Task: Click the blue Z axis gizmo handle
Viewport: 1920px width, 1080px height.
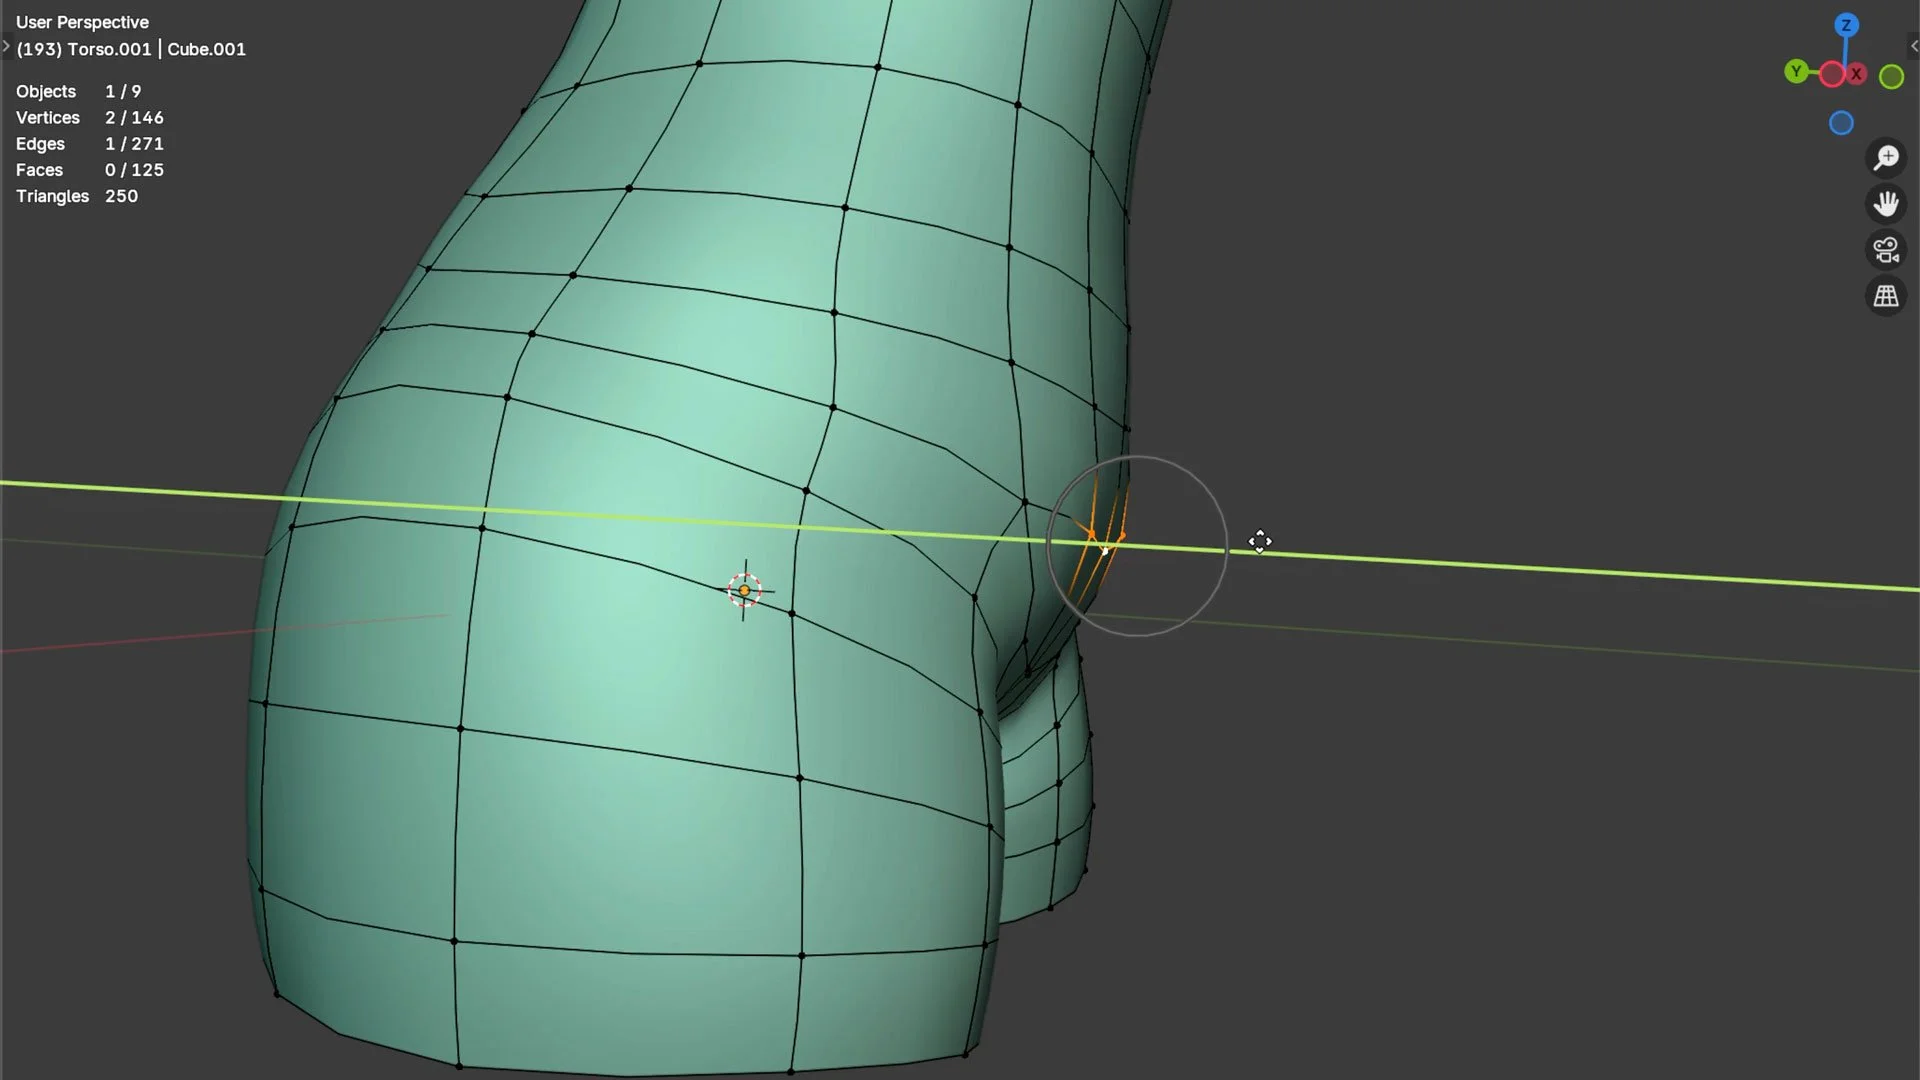Action: (x=1846, y=26)
